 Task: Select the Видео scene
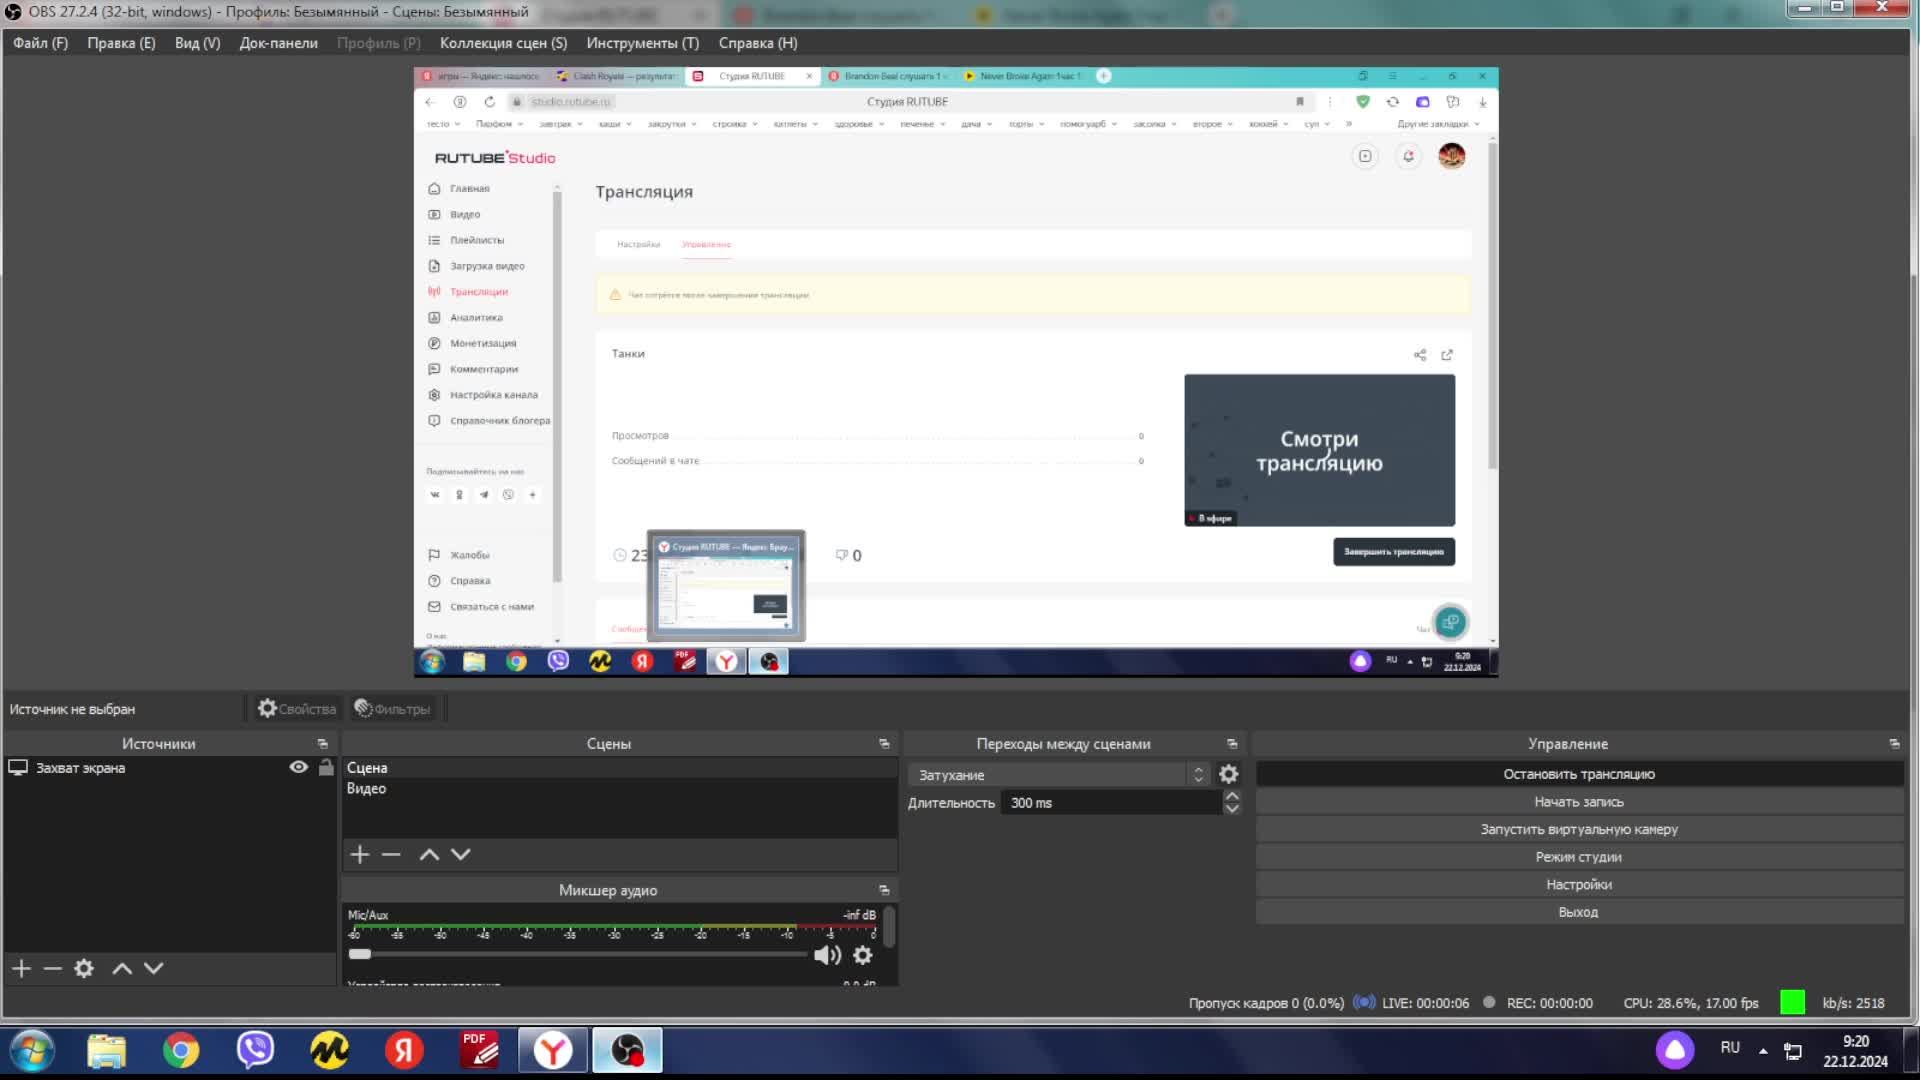pos(619,789)
